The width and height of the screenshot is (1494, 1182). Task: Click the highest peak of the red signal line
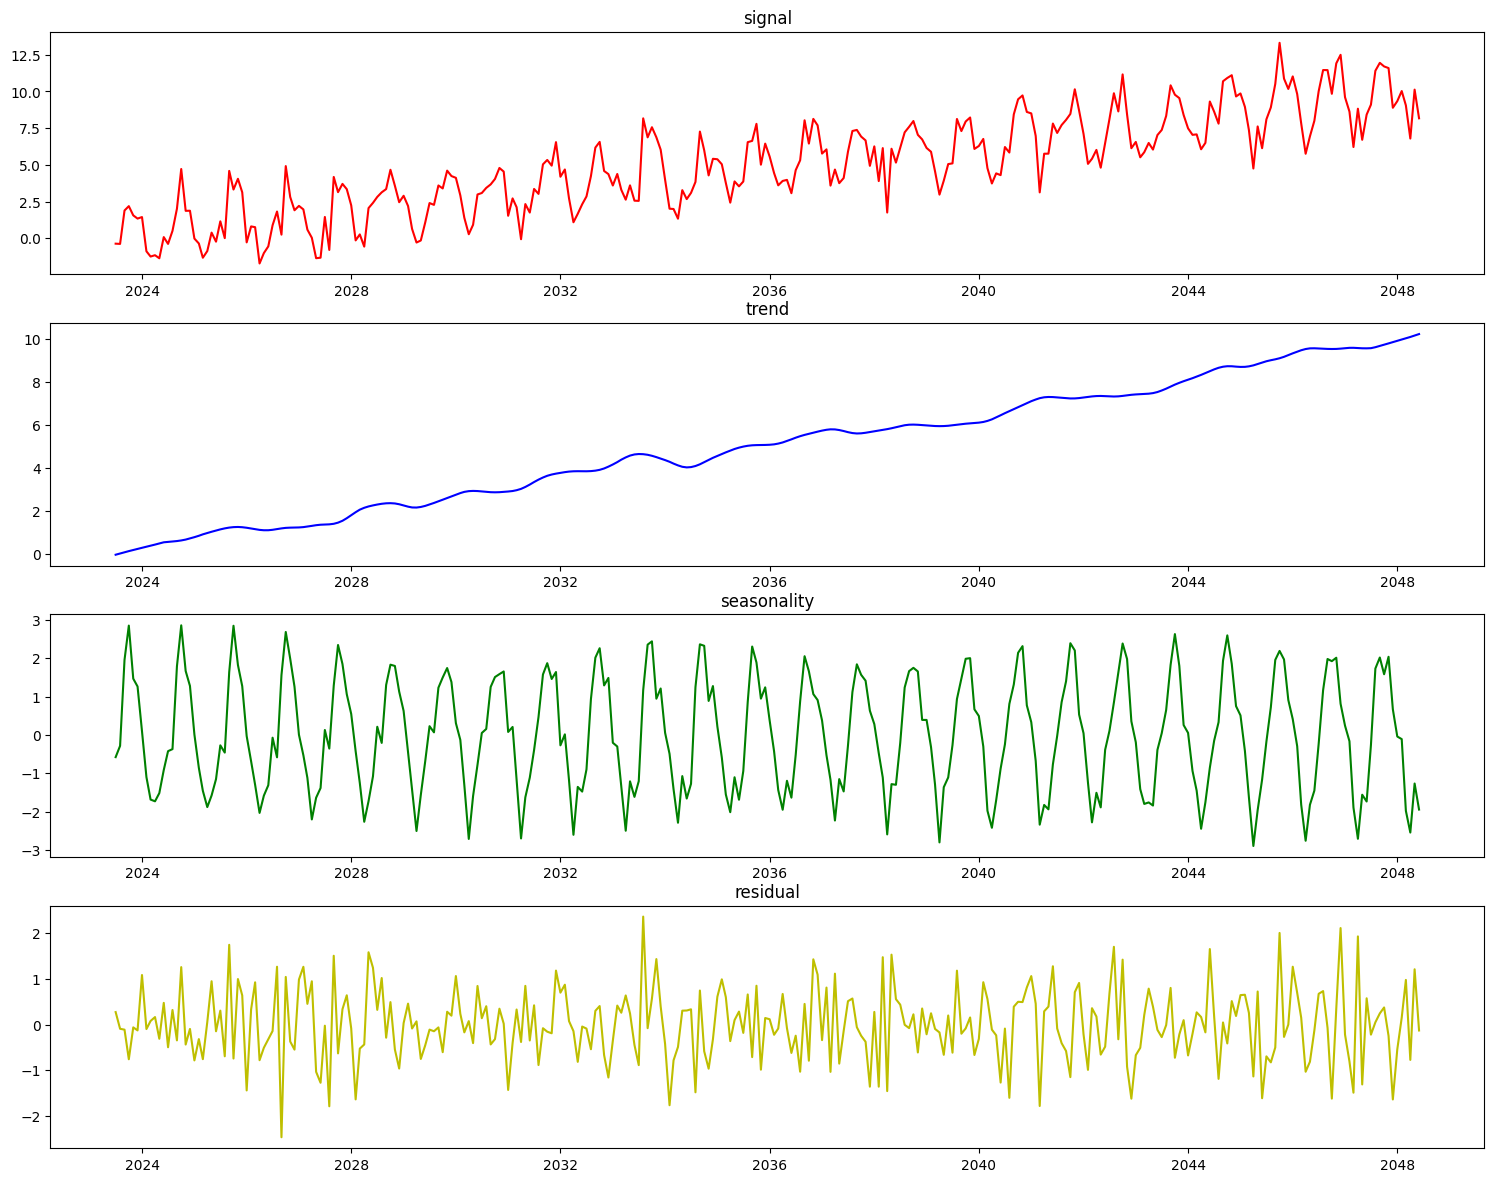(x=1279, y=43)
